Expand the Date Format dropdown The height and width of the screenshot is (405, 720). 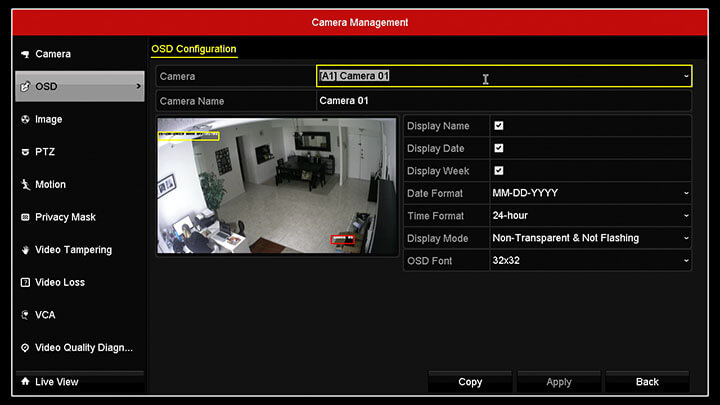pos(590,193)
